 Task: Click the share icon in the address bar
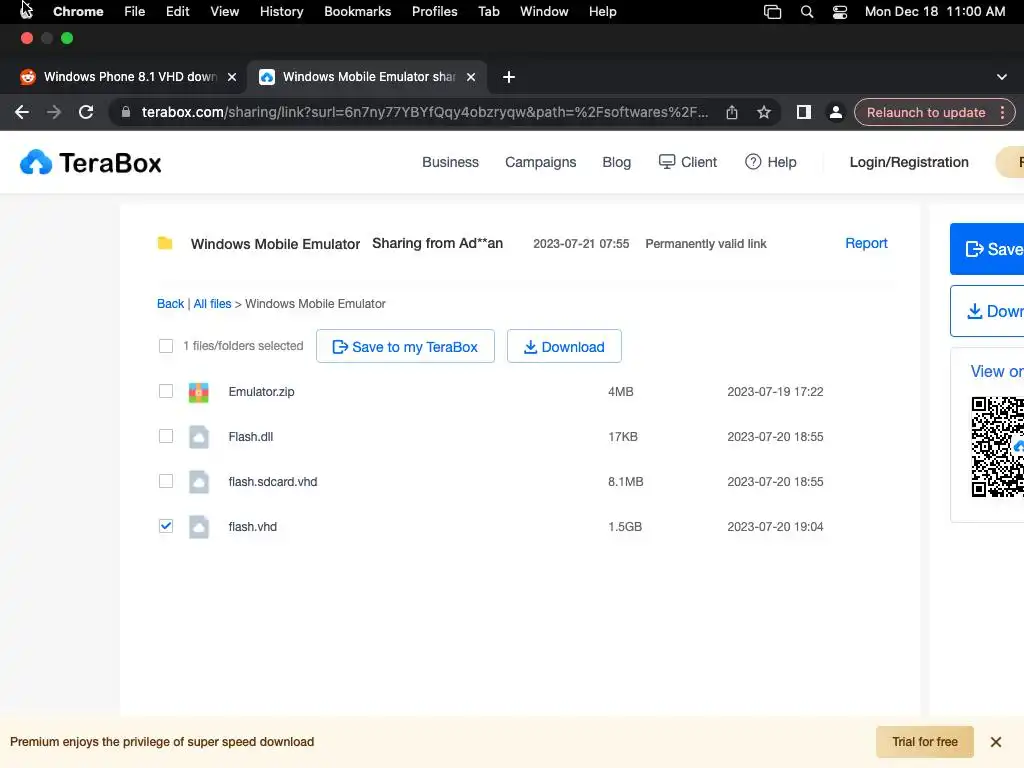(x=732, y=112)
